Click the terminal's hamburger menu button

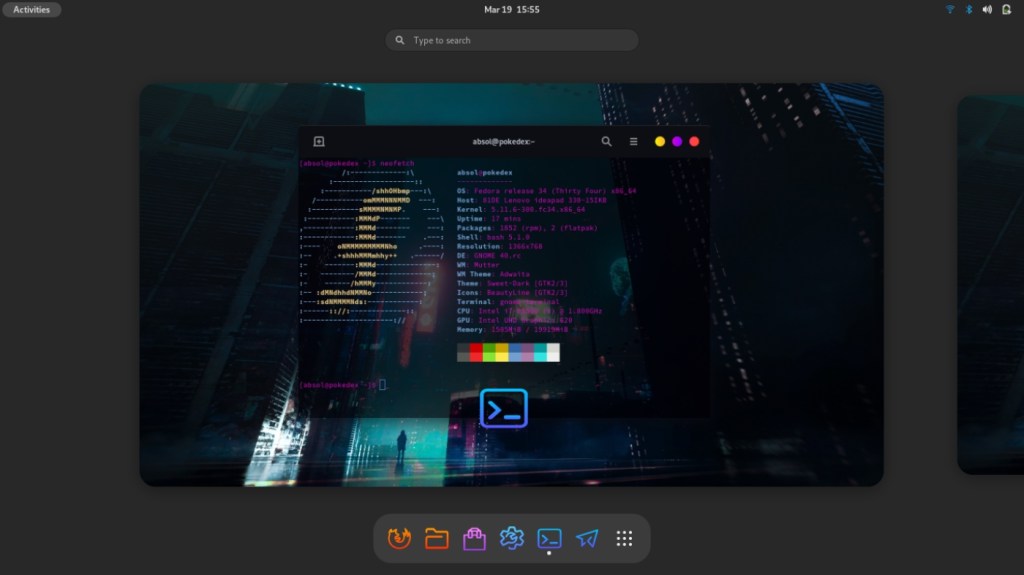[x=633, y=142]
